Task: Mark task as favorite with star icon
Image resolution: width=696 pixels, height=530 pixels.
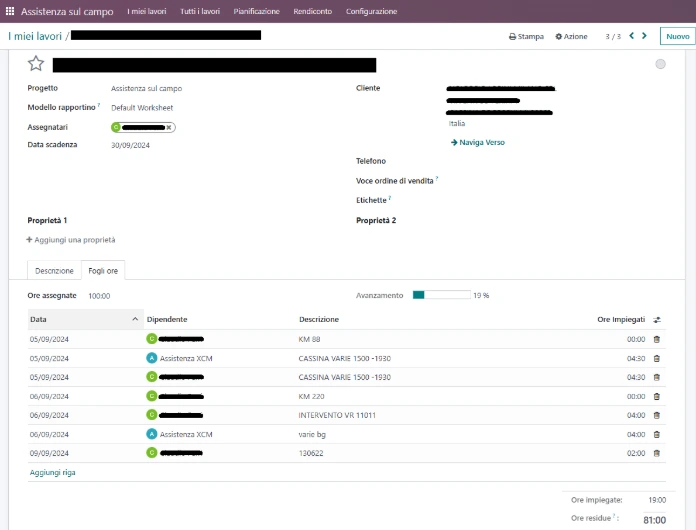Action: click(x=36, y=64)
